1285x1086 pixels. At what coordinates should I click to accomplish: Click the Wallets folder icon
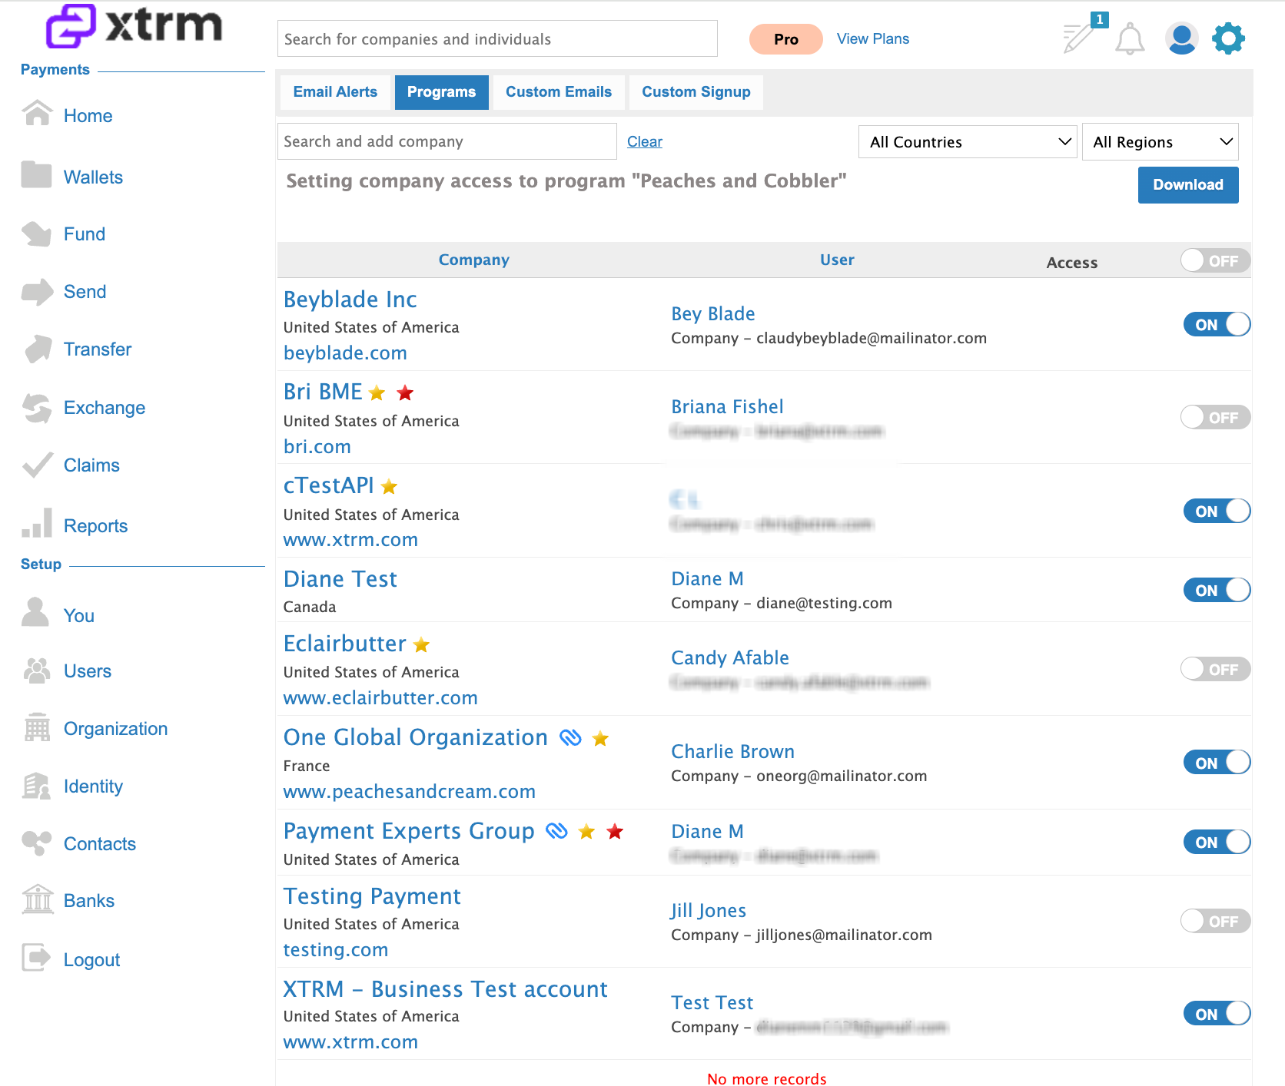[x=37, y=175]
